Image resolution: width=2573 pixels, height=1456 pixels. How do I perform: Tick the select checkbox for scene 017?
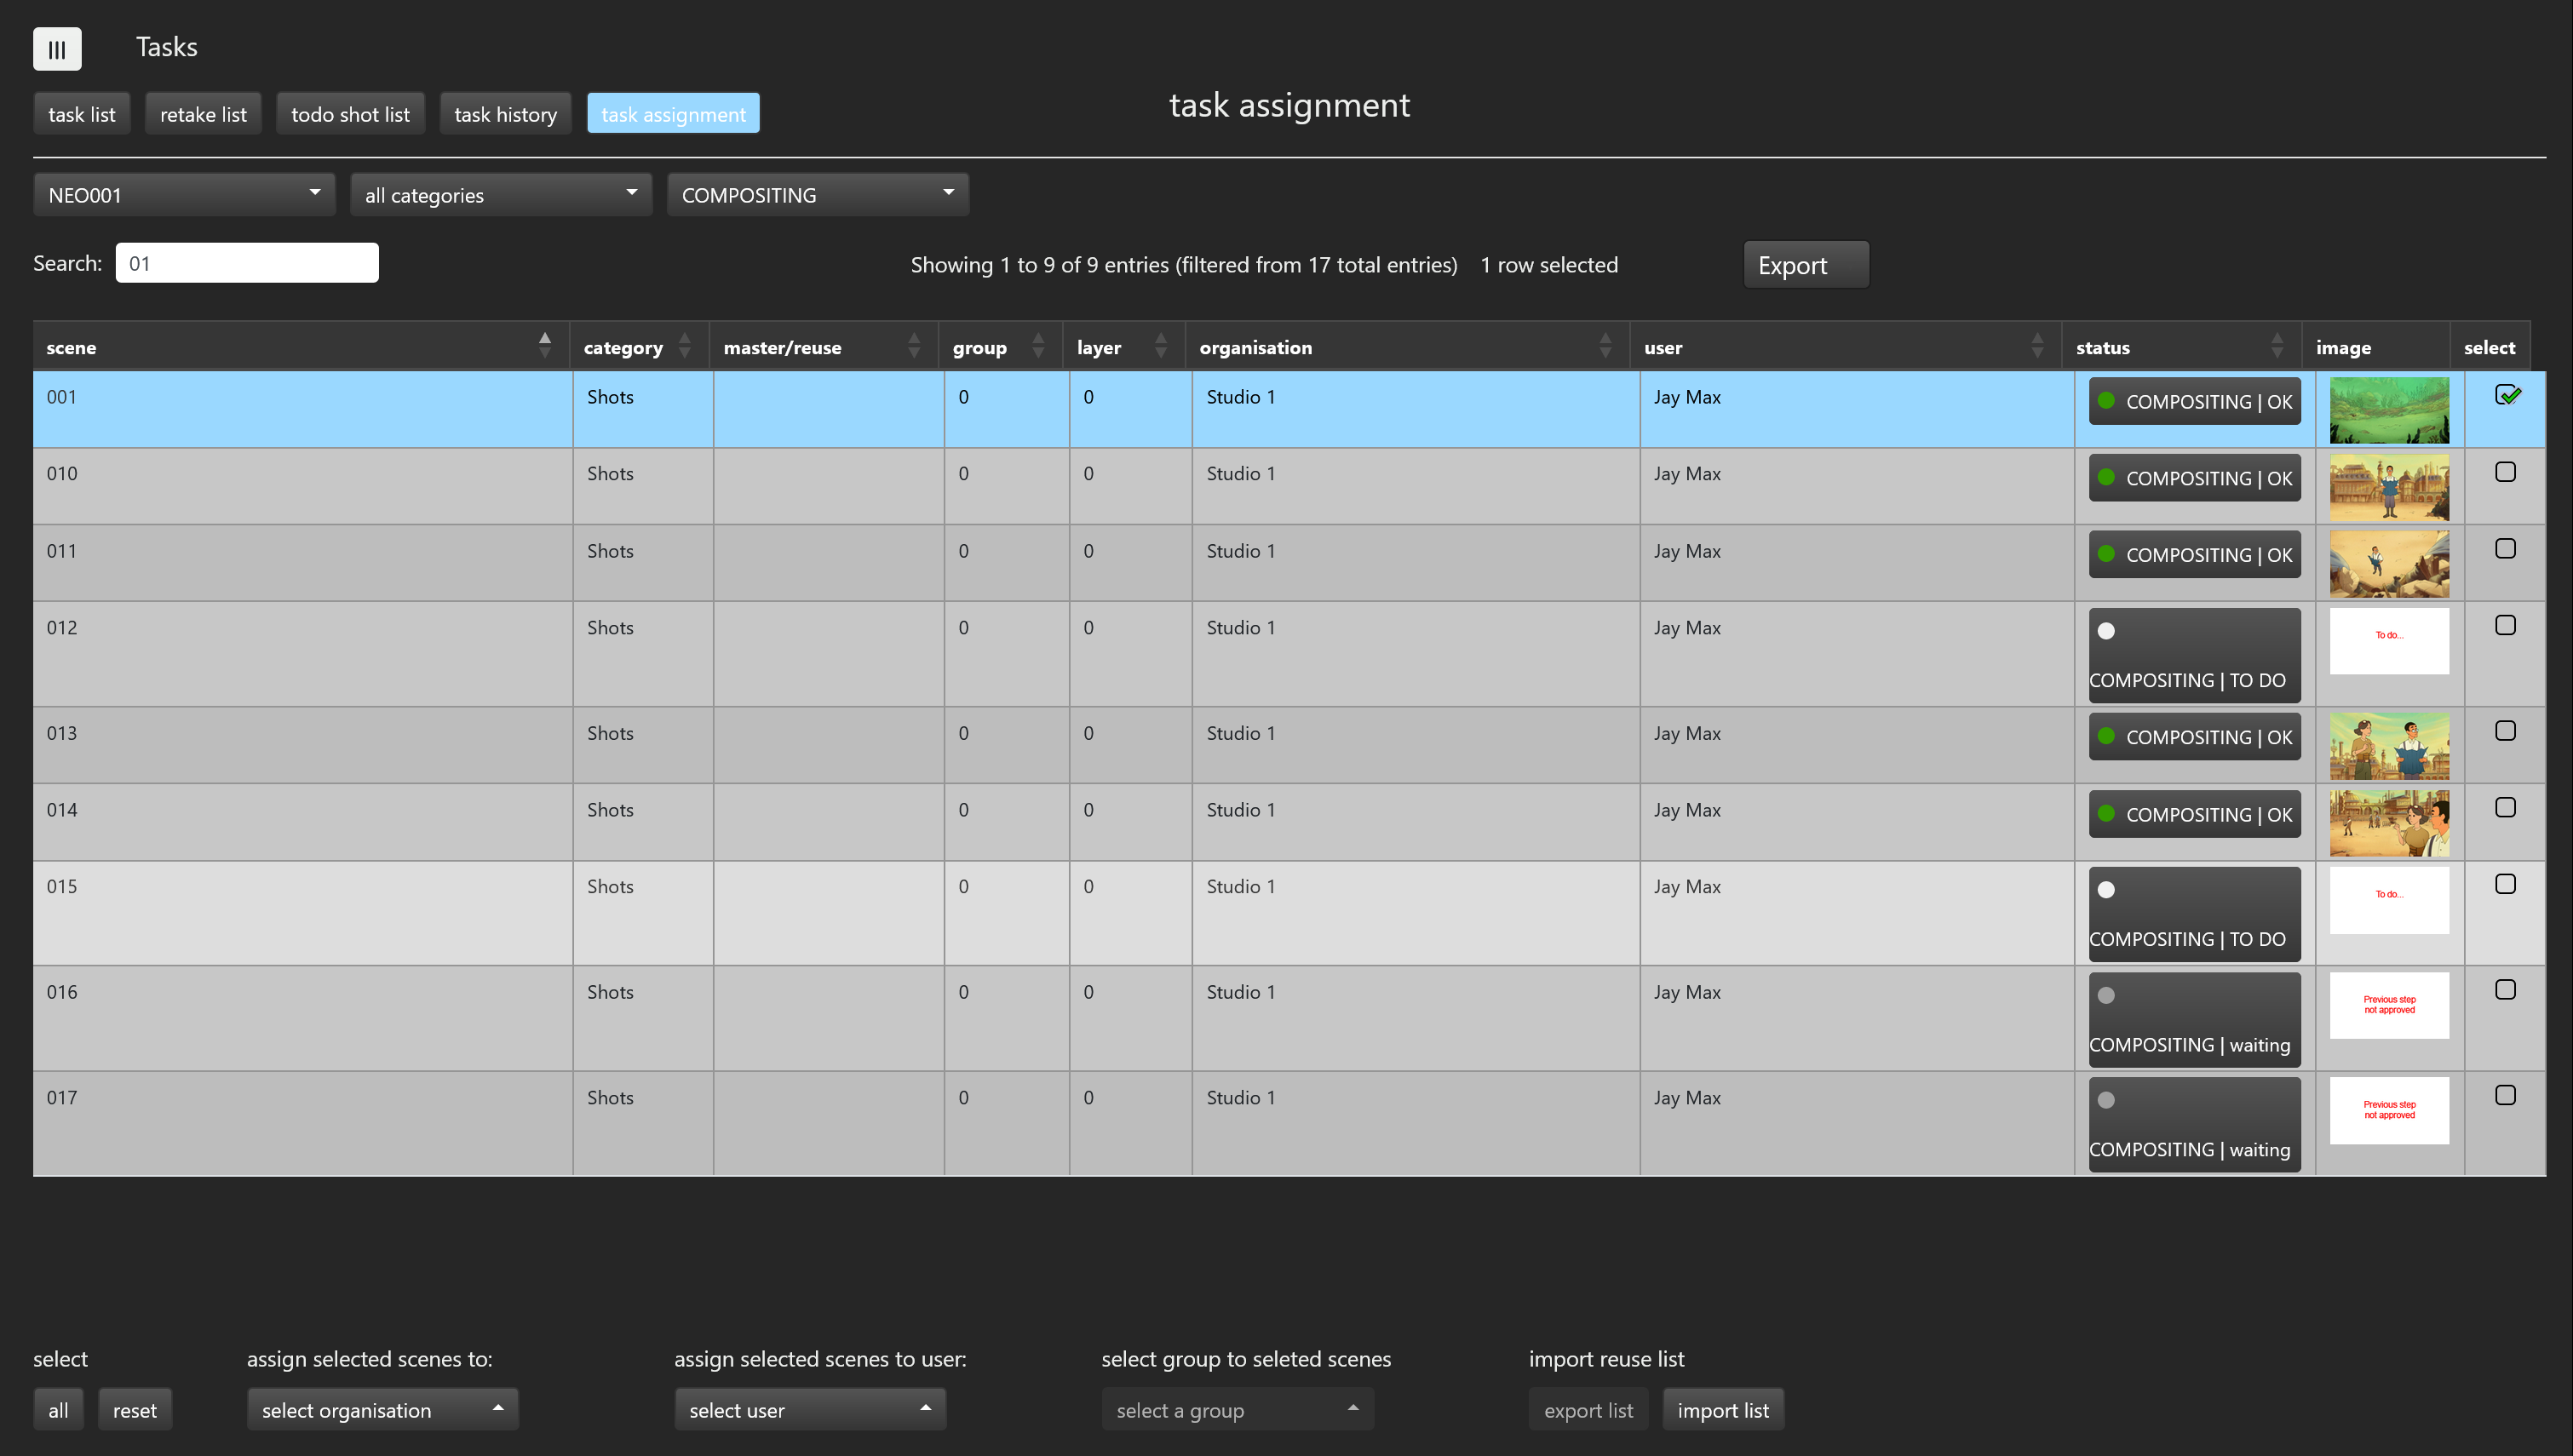pos(2505,1095)
